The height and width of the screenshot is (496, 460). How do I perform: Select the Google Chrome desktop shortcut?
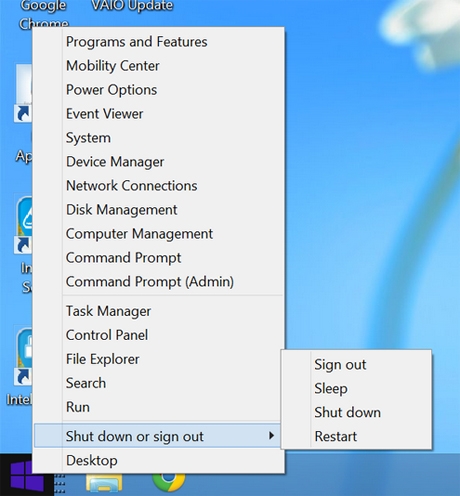43,14
